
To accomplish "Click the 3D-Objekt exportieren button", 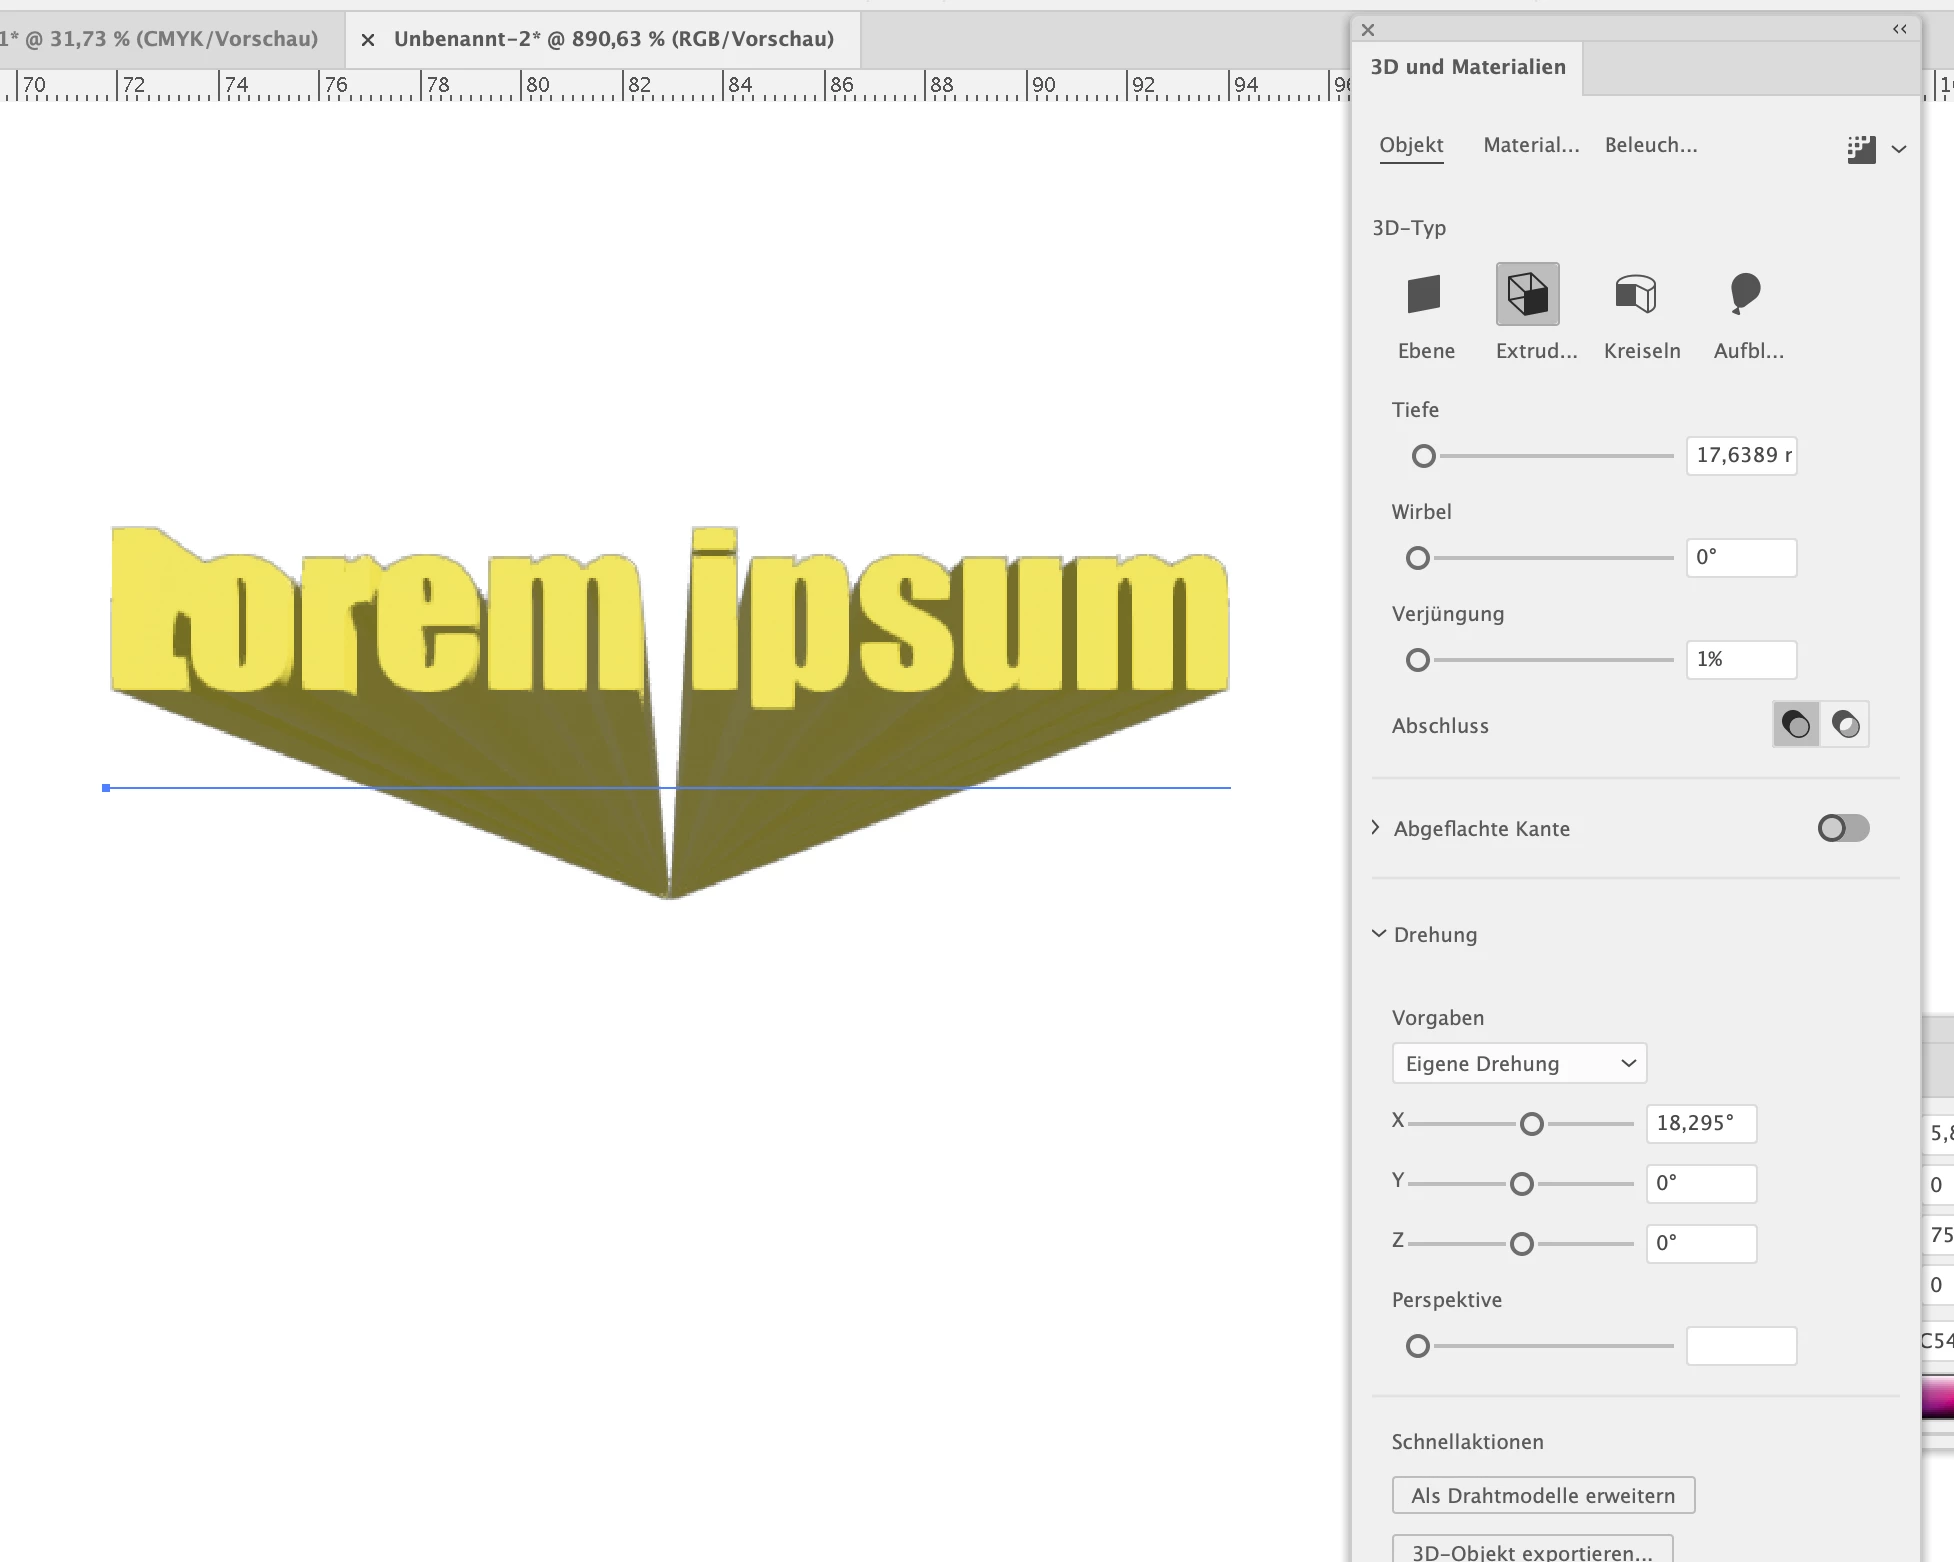I will click(x=1532, y=1551).
